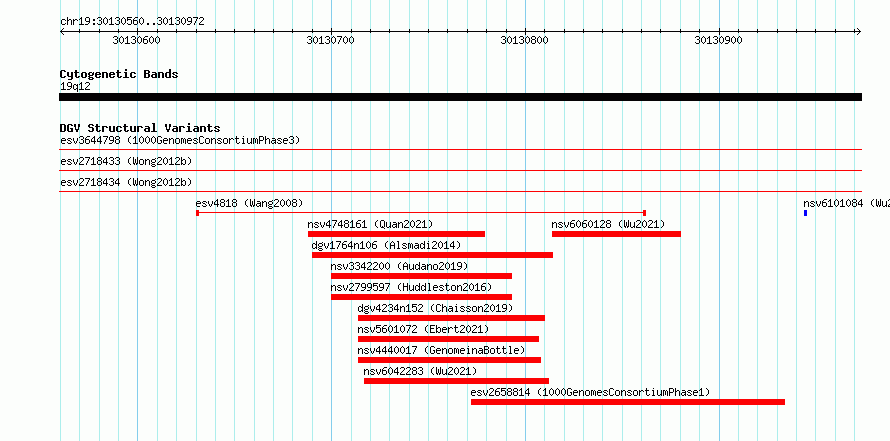Click the red bar under nsv5601072

(x=448, y=339)
